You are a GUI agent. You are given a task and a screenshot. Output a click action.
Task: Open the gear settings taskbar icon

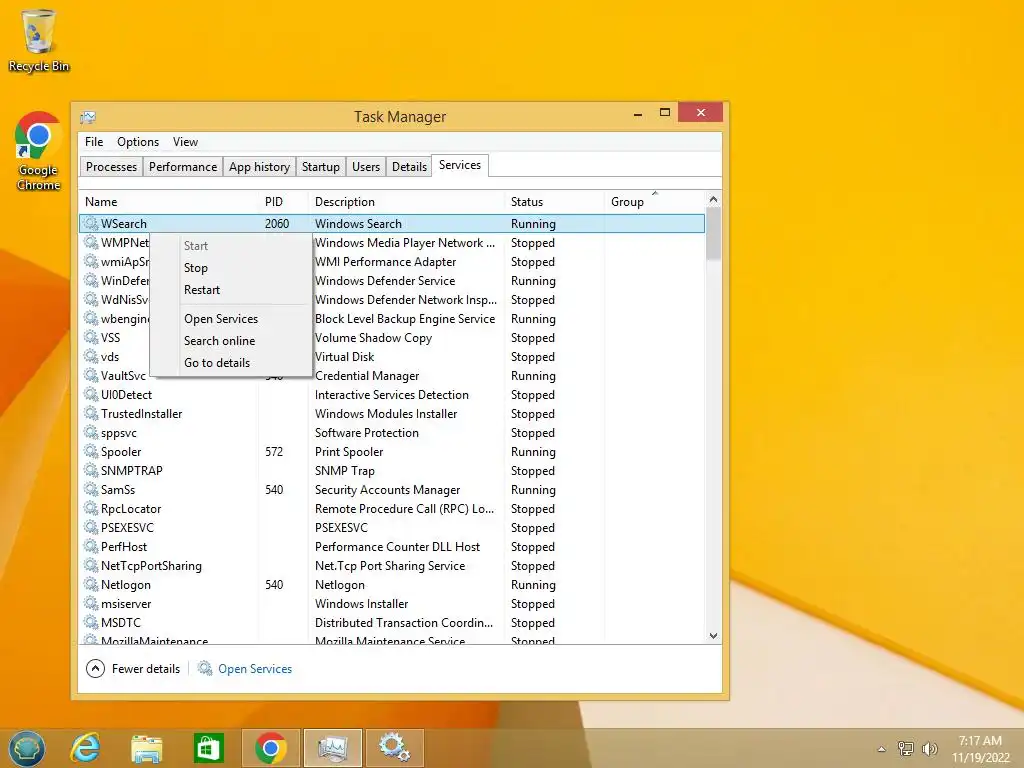tap(394, 748)
